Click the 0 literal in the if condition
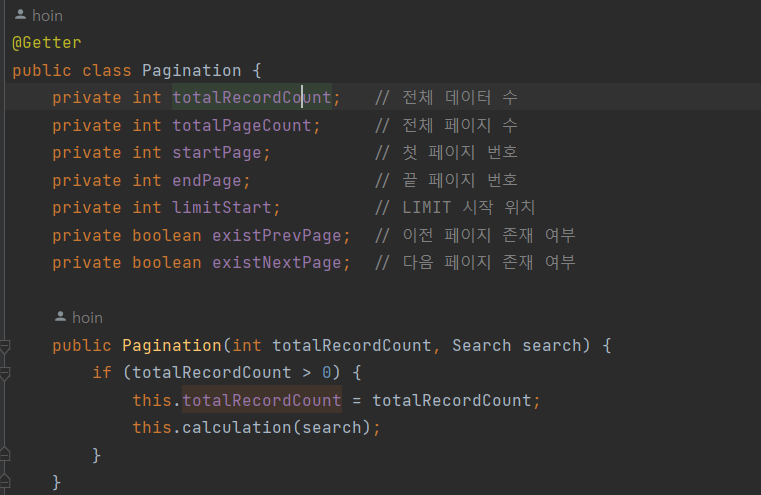The width and height of the screenshot is (761, 495). pos(327,373)
